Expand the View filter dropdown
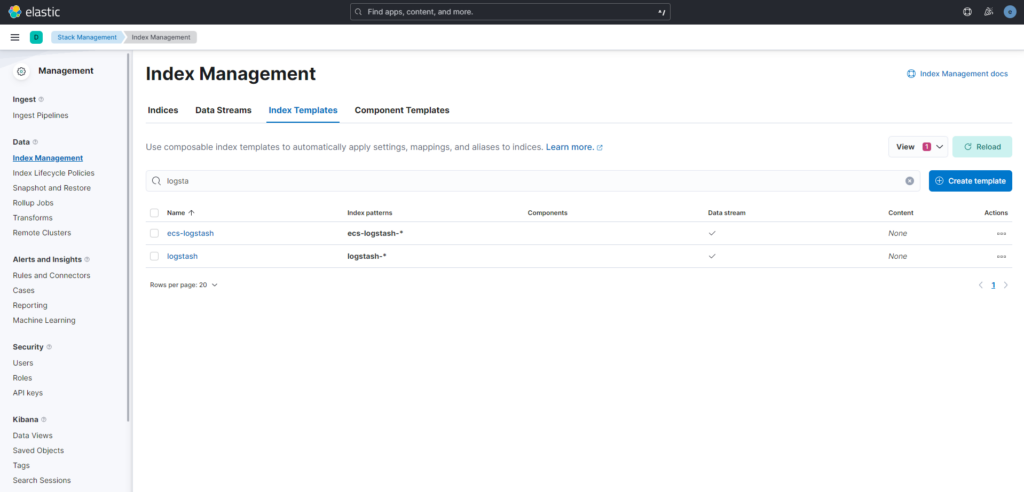The image size is (1024, 492). click(x=917, y=147)
